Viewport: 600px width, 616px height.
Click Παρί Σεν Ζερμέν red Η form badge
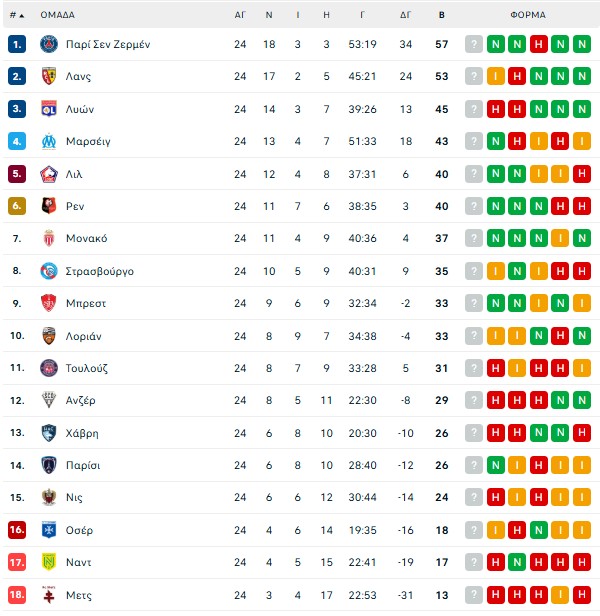coord(540,44)
